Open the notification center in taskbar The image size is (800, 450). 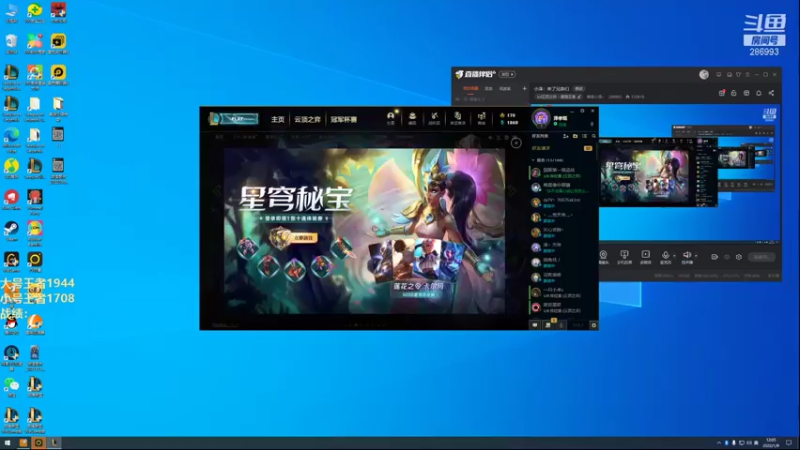pos(789,443)
